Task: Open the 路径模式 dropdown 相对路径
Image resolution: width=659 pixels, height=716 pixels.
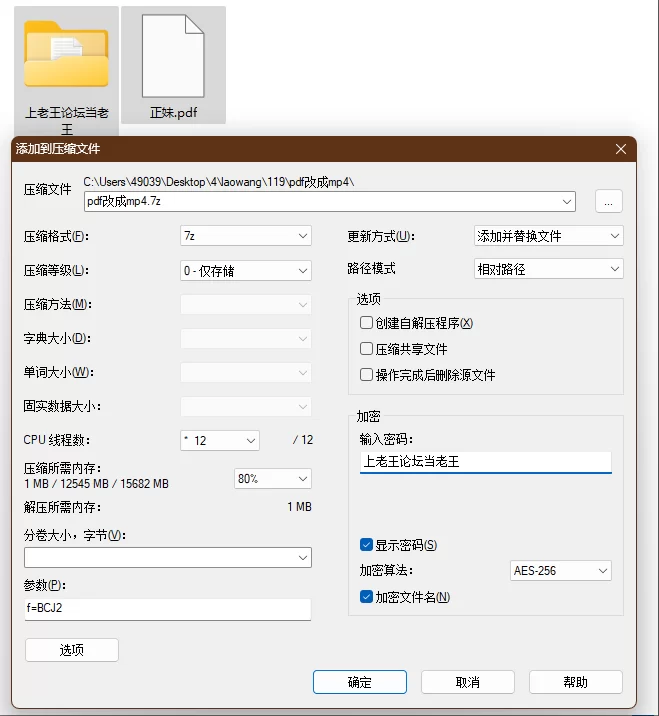Action: tap(548, 268)
